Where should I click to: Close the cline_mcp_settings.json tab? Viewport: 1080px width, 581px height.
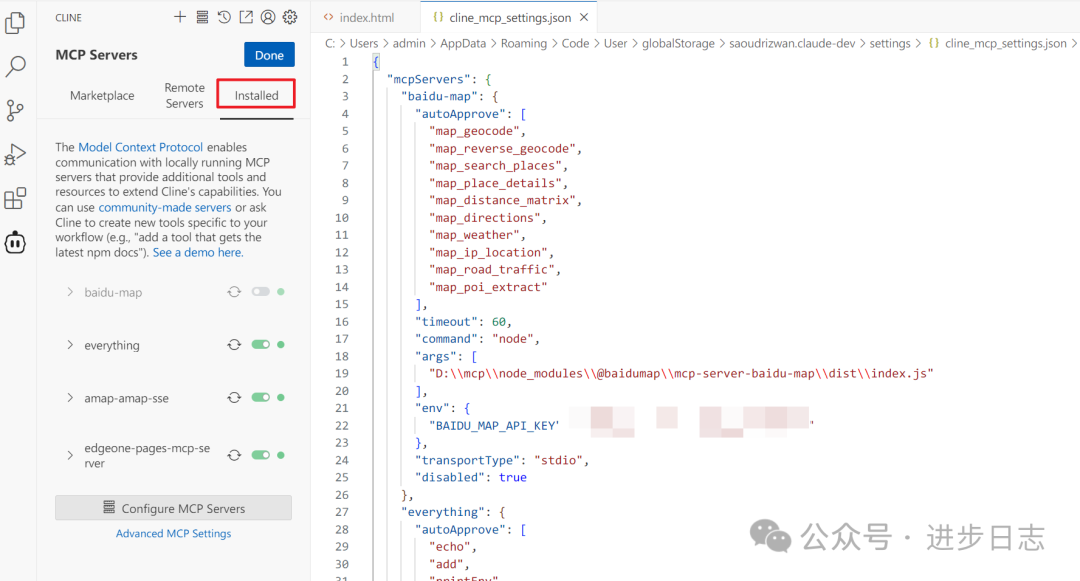584,17
